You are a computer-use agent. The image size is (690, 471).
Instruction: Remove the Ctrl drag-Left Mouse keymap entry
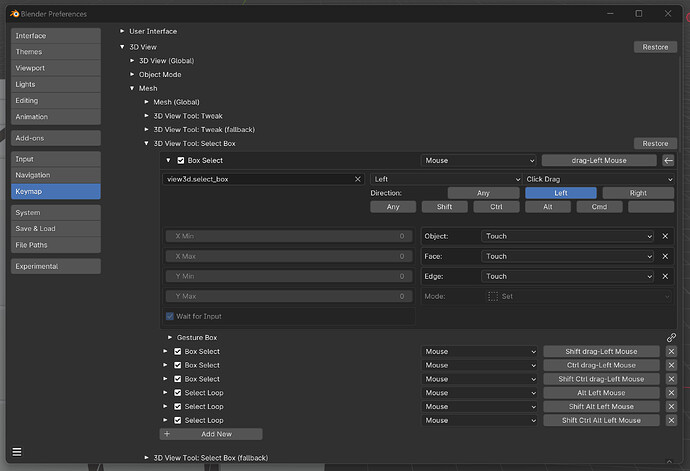(671, 365)
